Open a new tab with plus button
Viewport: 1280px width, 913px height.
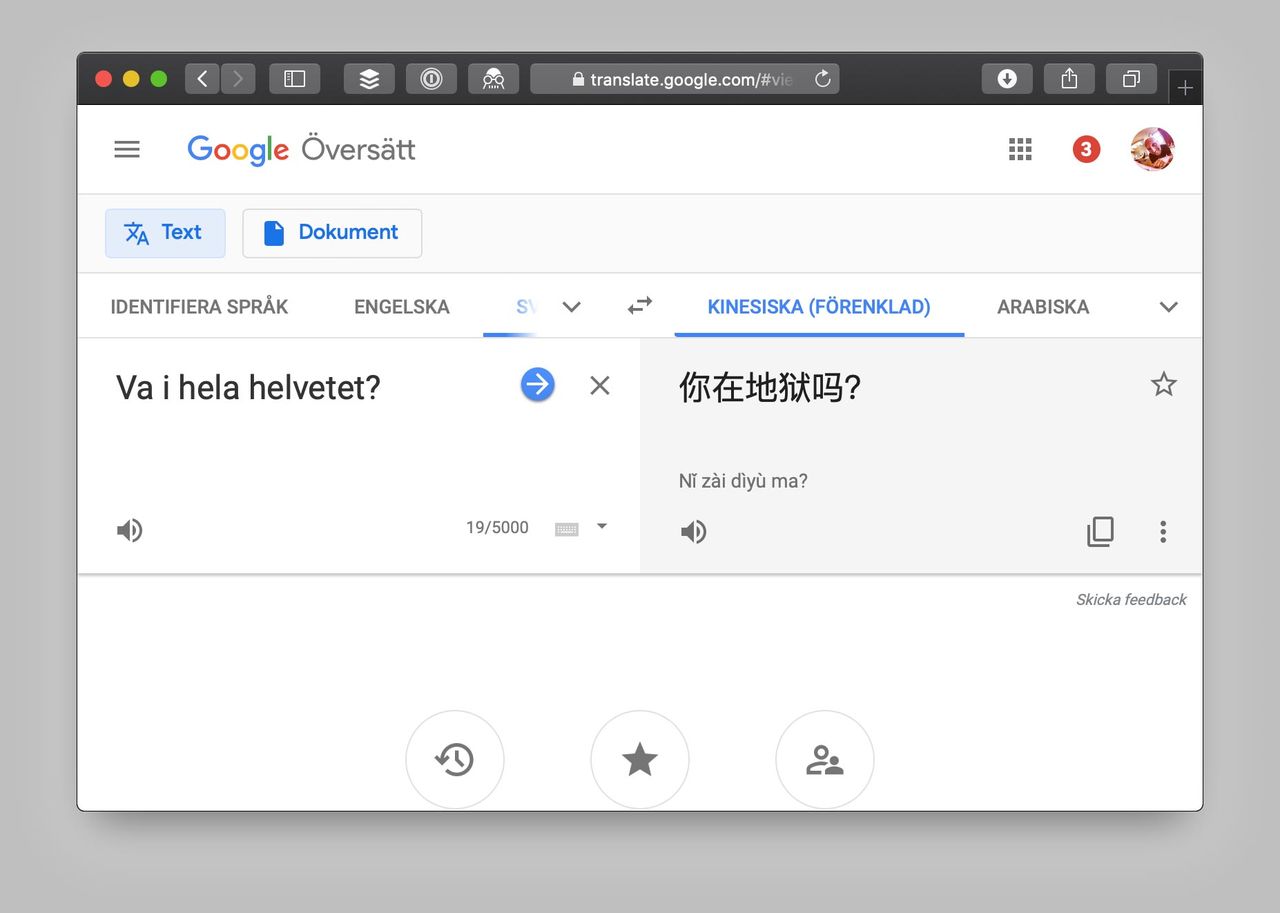[x=1185, y=88]
